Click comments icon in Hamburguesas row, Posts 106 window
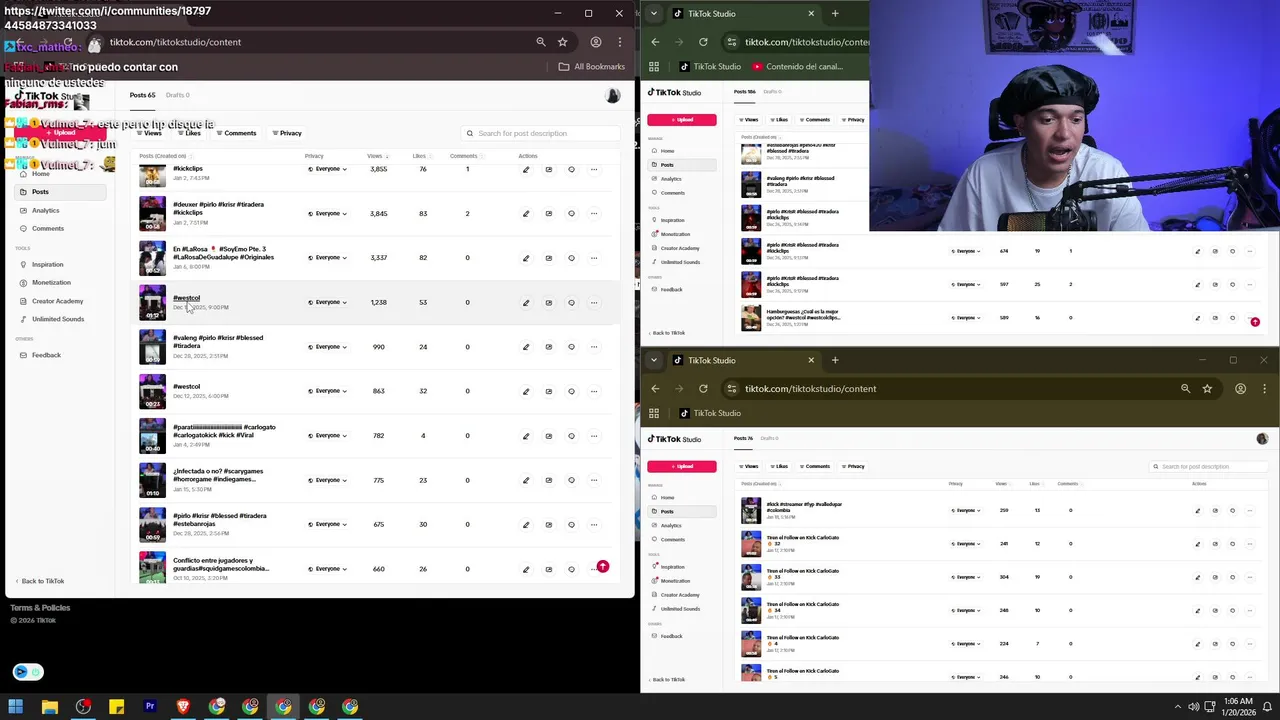 tap(1232, 318)
